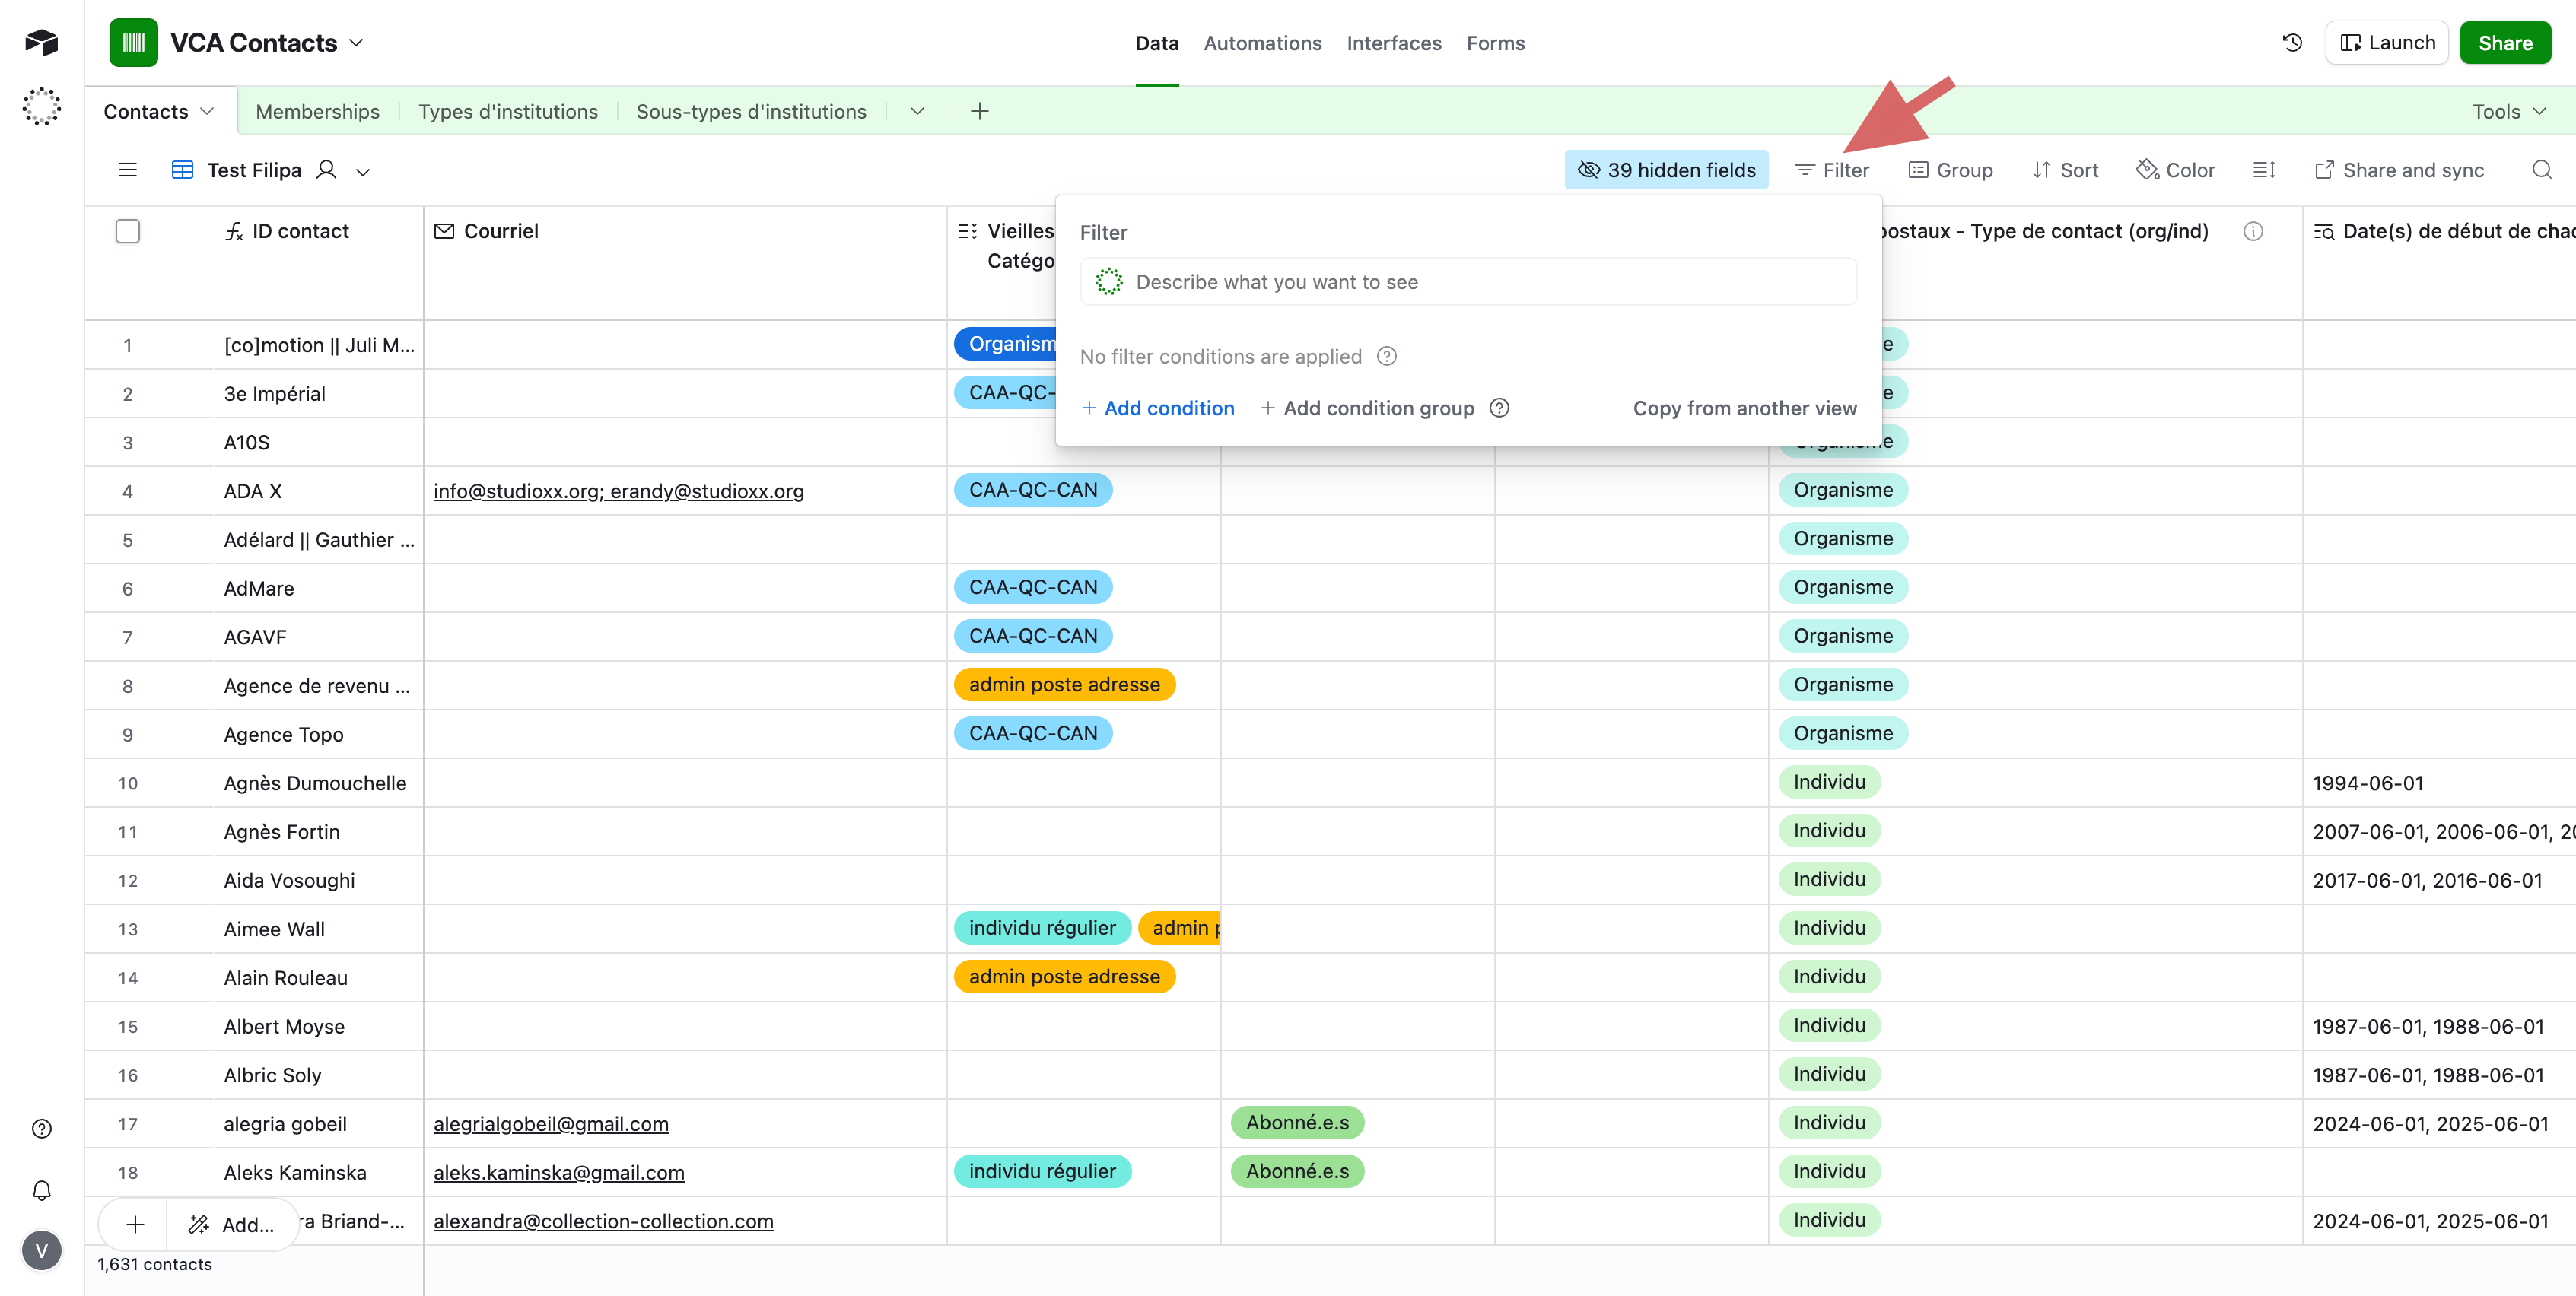This screenshot has width=2576, height=1296.
Task: Click the Airtable home logo icon
Action: tap(41, 42)
